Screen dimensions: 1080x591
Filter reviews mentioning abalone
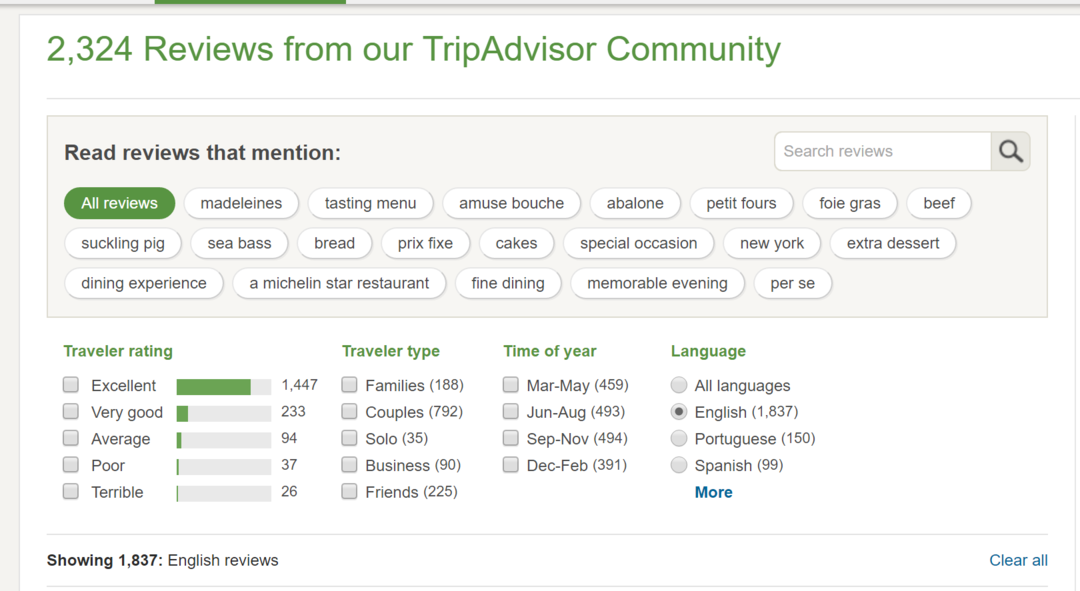[635, 203]
